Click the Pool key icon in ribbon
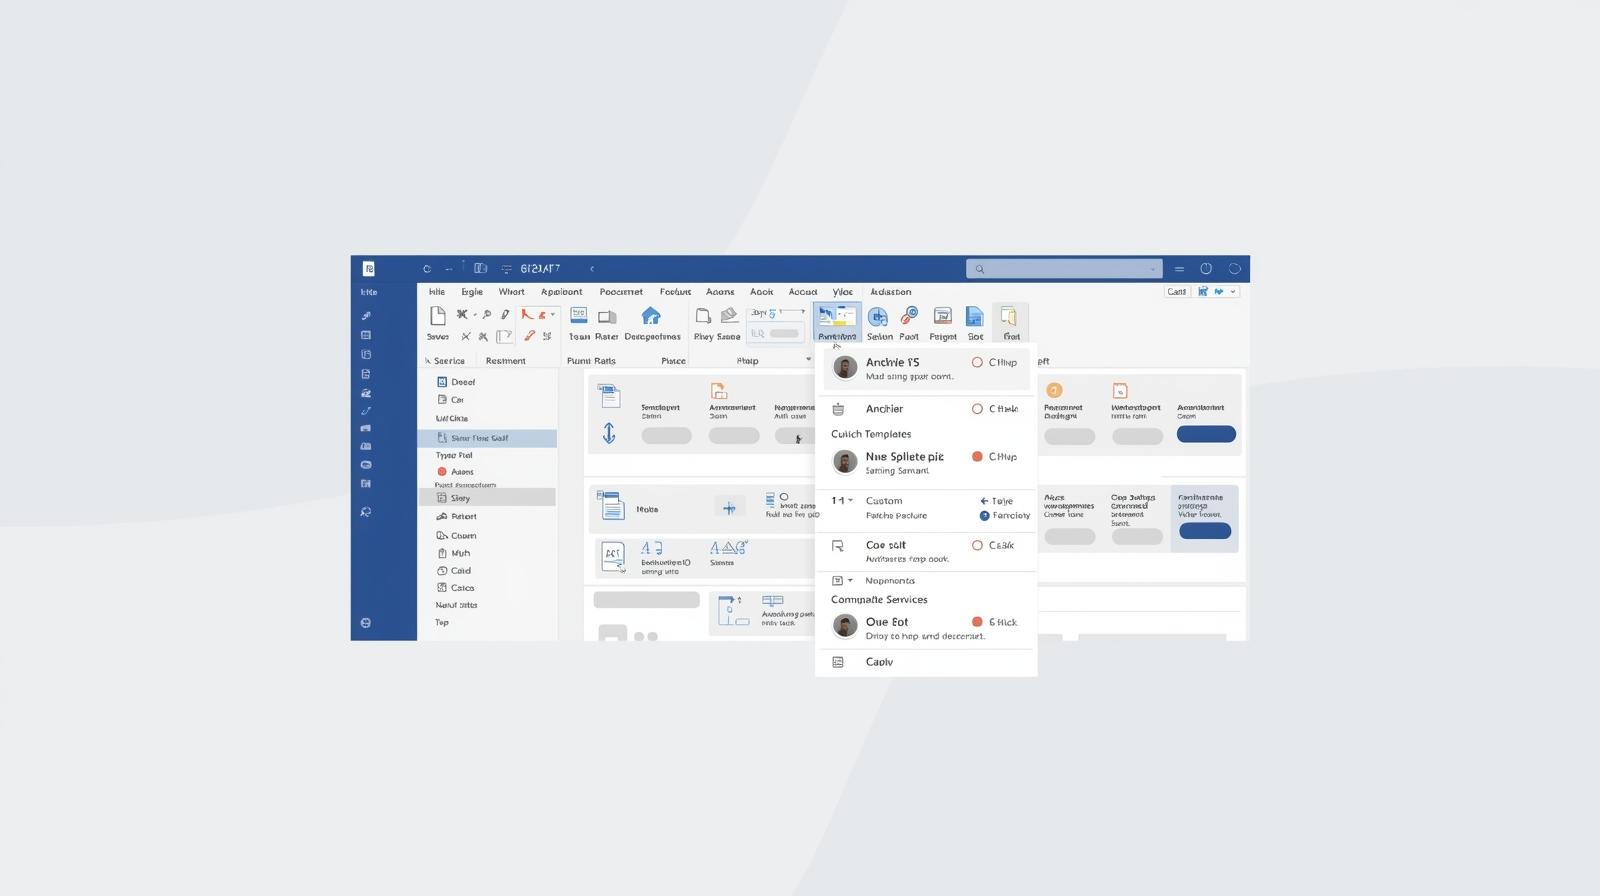Viewport: 1600px width, 896px height. pos(909,317)
